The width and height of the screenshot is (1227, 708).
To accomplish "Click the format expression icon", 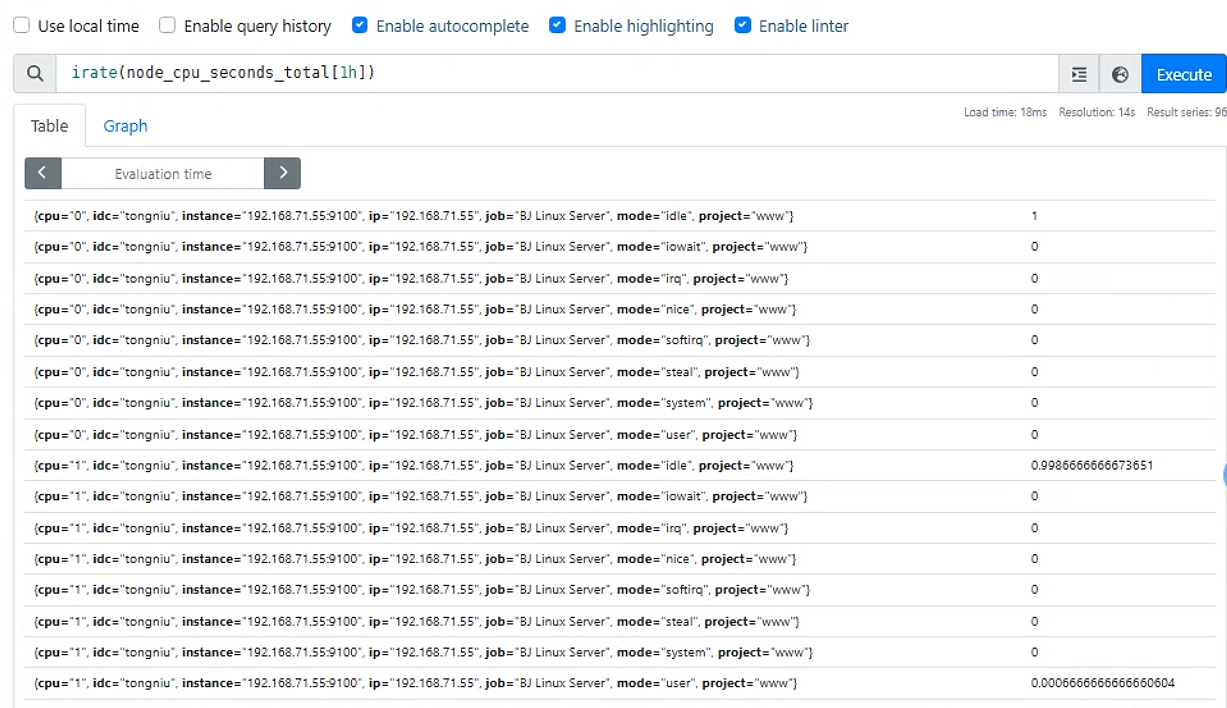I will 1079,74.
